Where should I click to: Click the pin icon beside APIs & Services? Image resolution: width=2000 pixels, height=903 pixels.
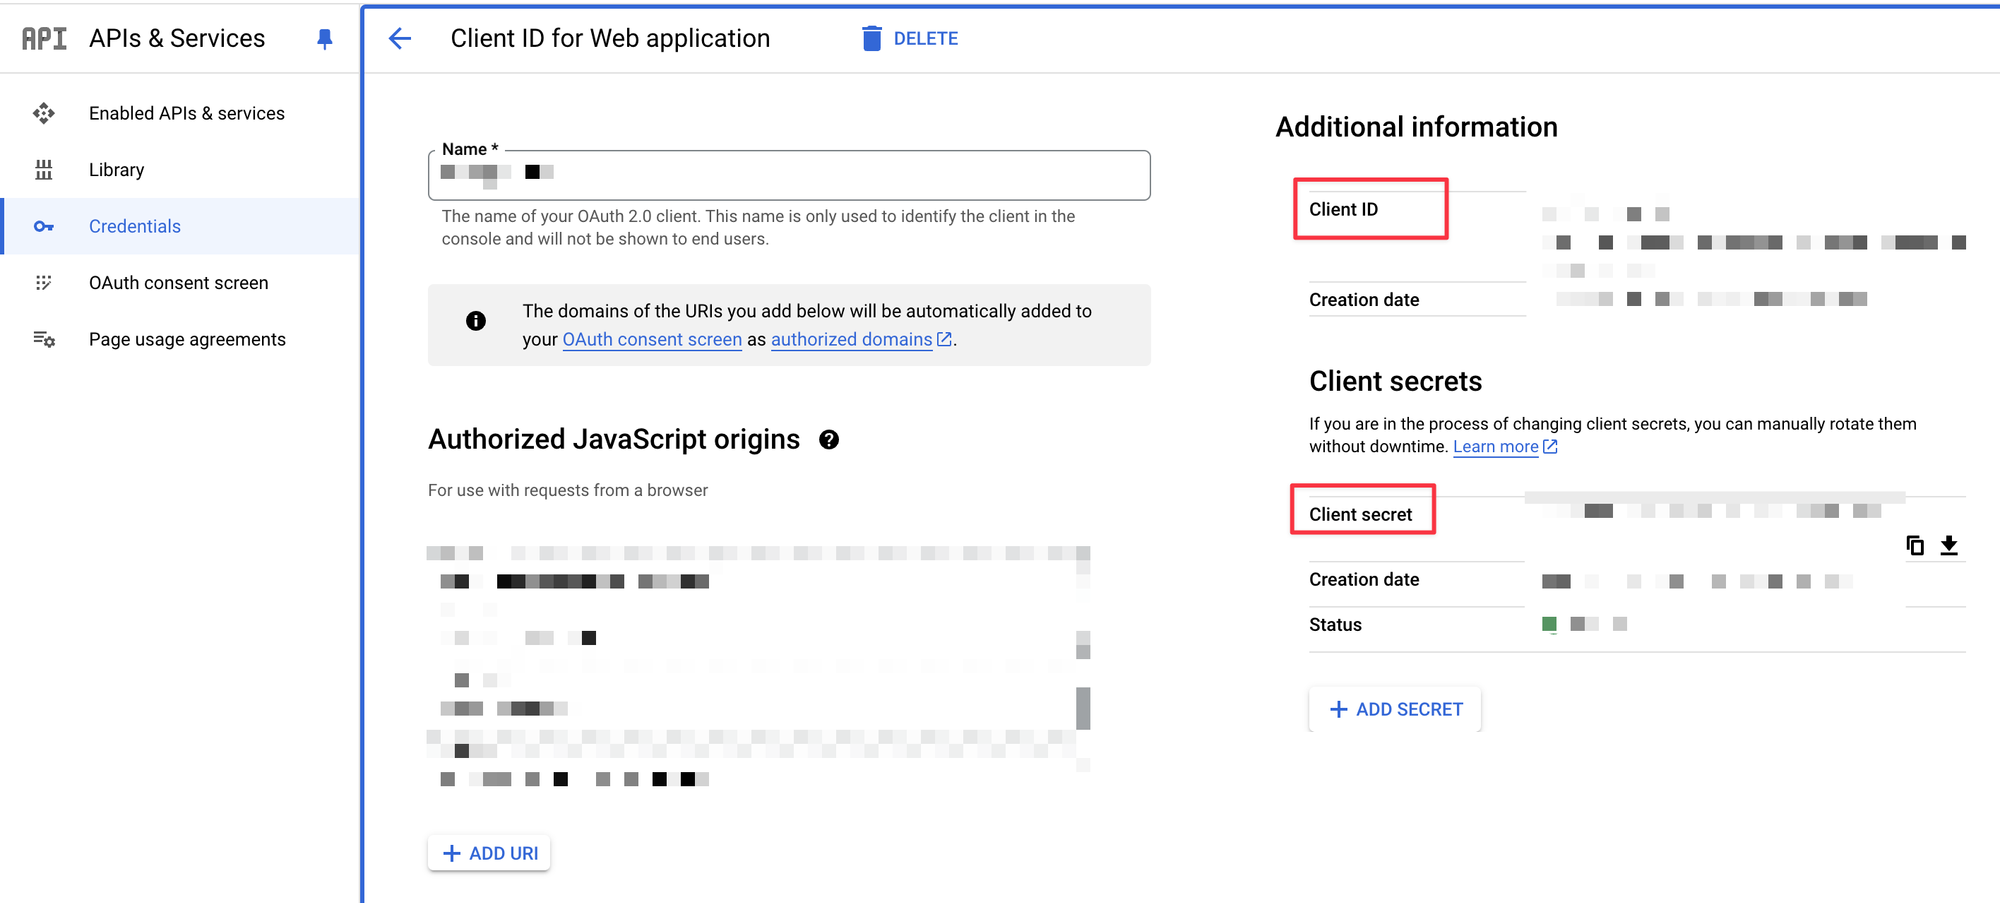point(324,39)
